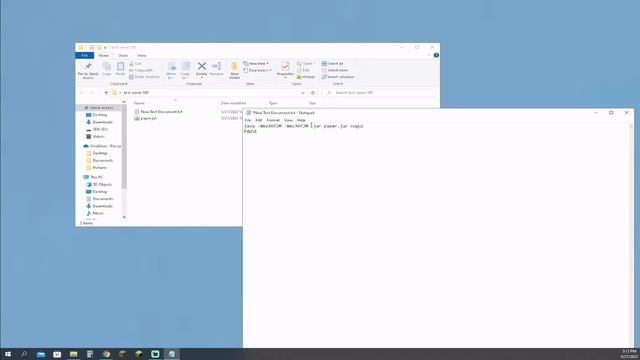Switch to the Share ribbon tab
This screenshot has width=640, height=360.
click(x=123, y=56)
